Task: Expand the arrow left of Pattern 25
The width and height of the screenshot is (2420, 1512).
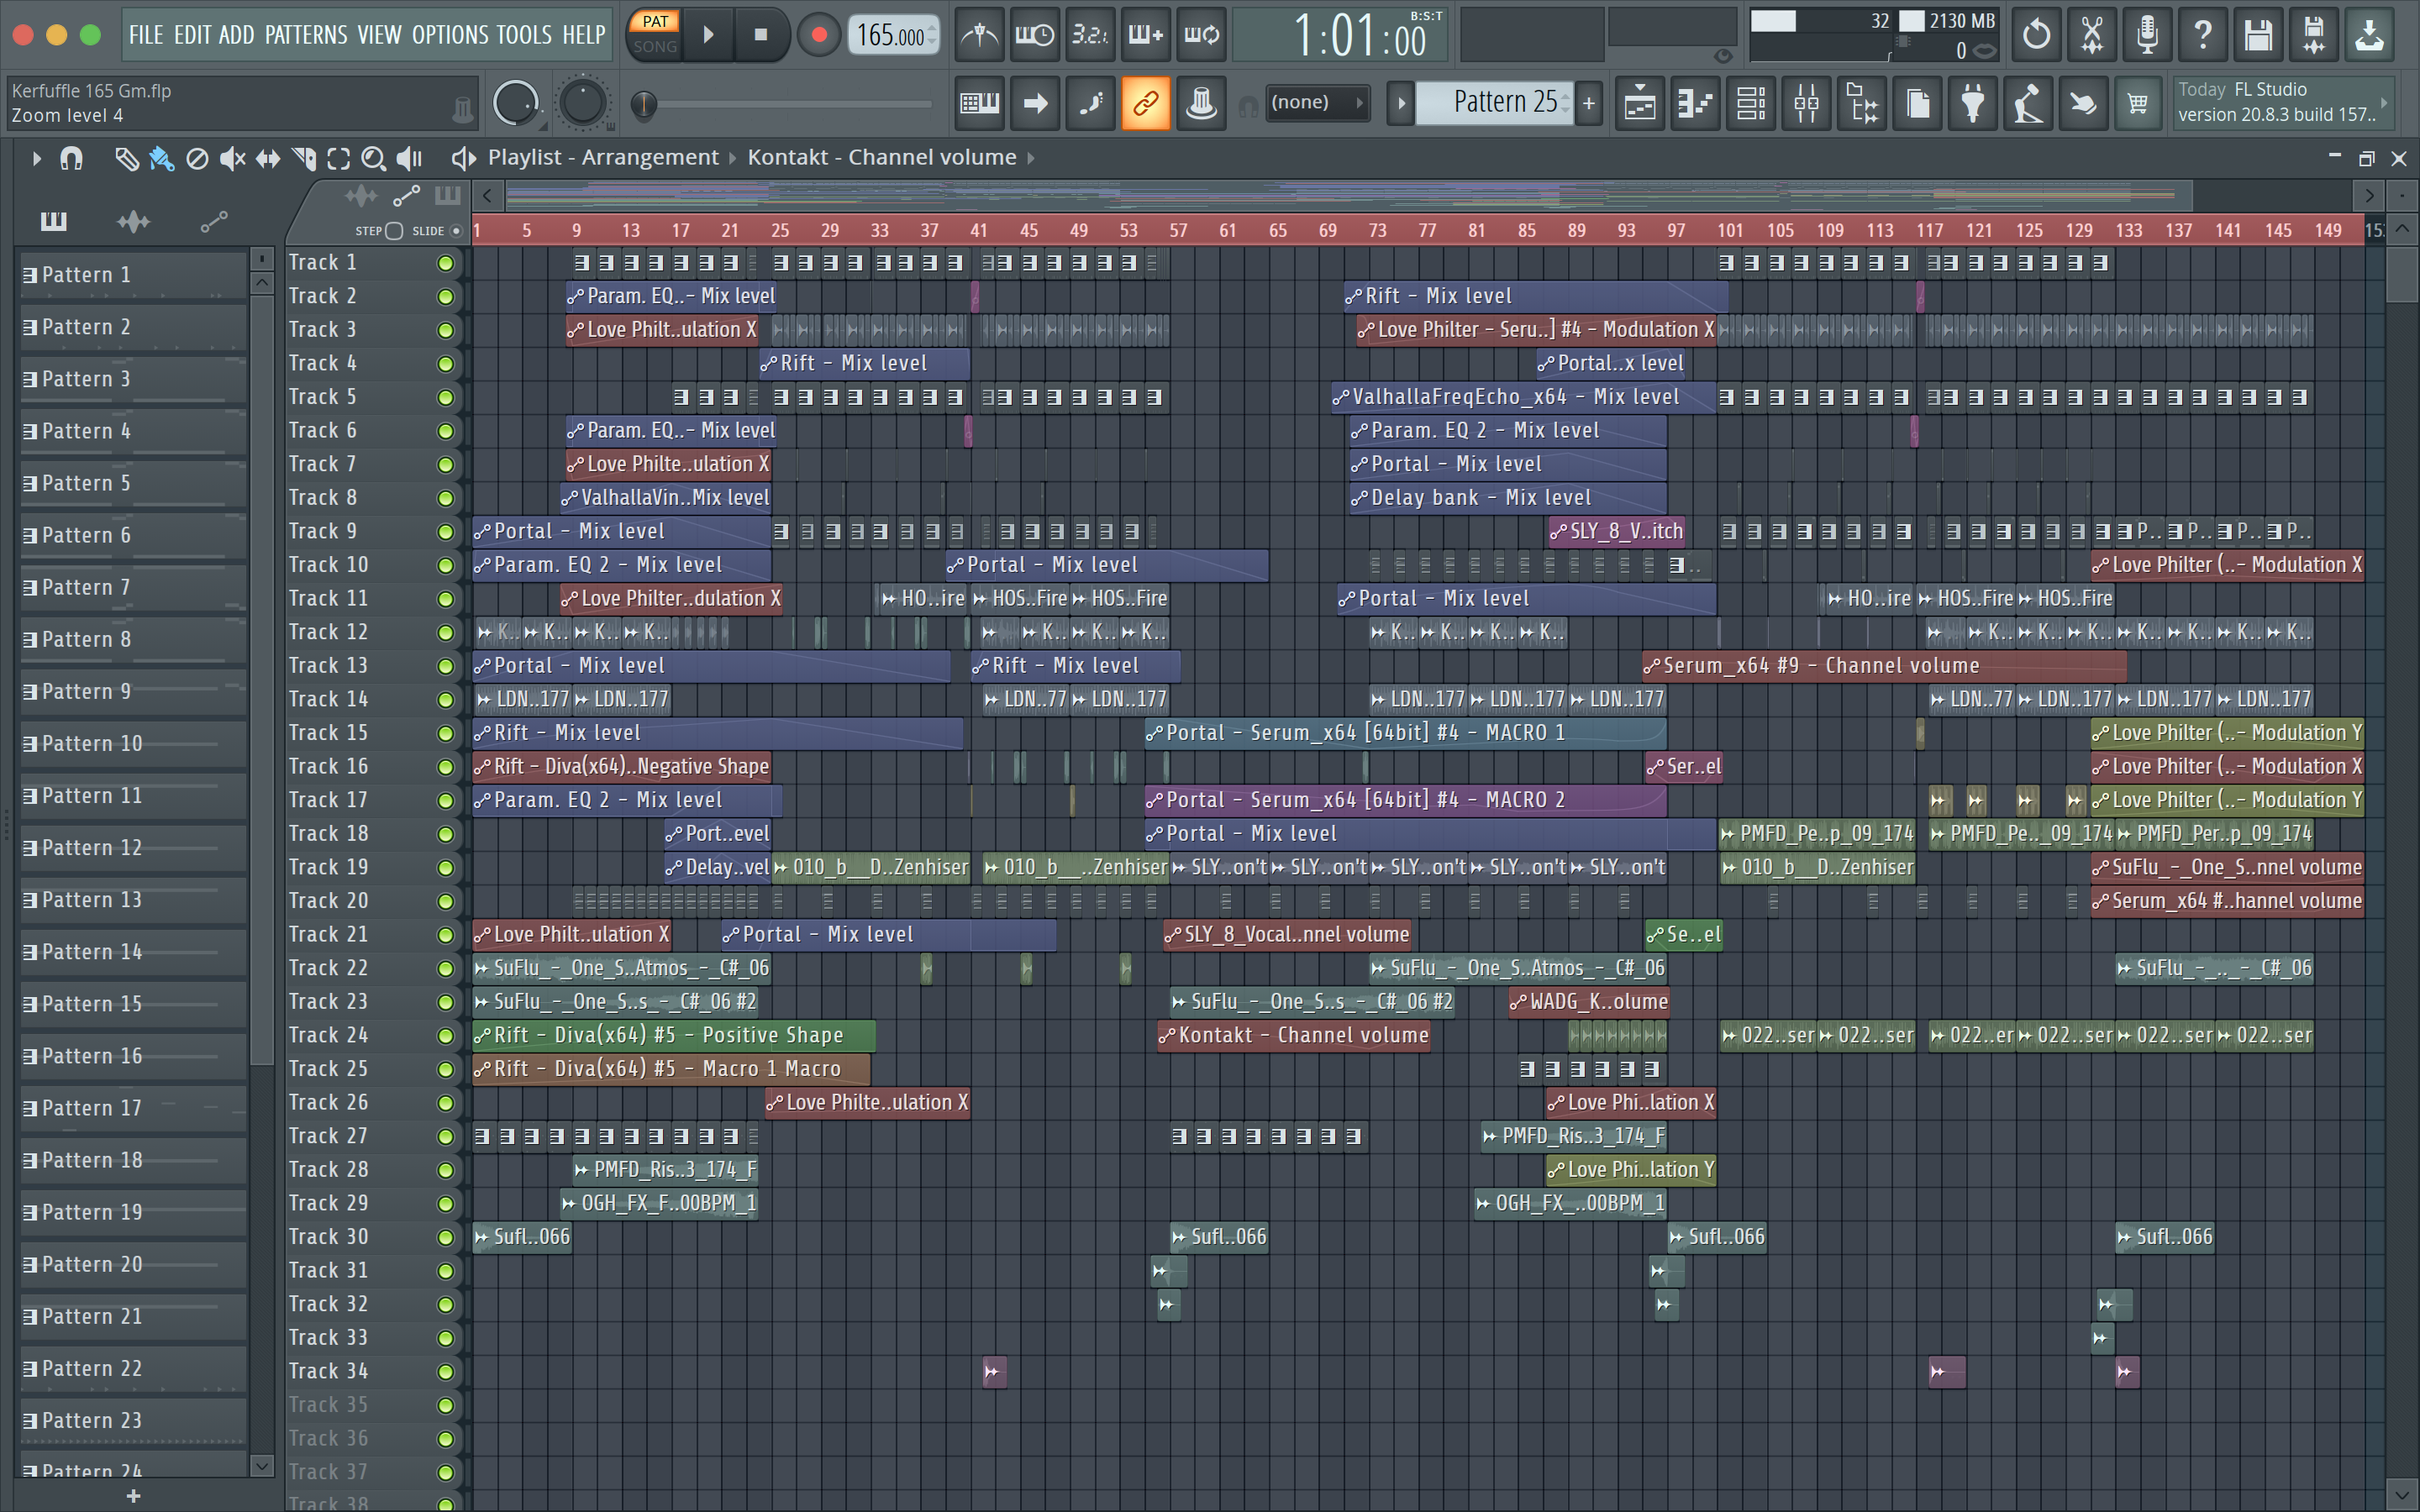Action: (x=1400, y=102)
